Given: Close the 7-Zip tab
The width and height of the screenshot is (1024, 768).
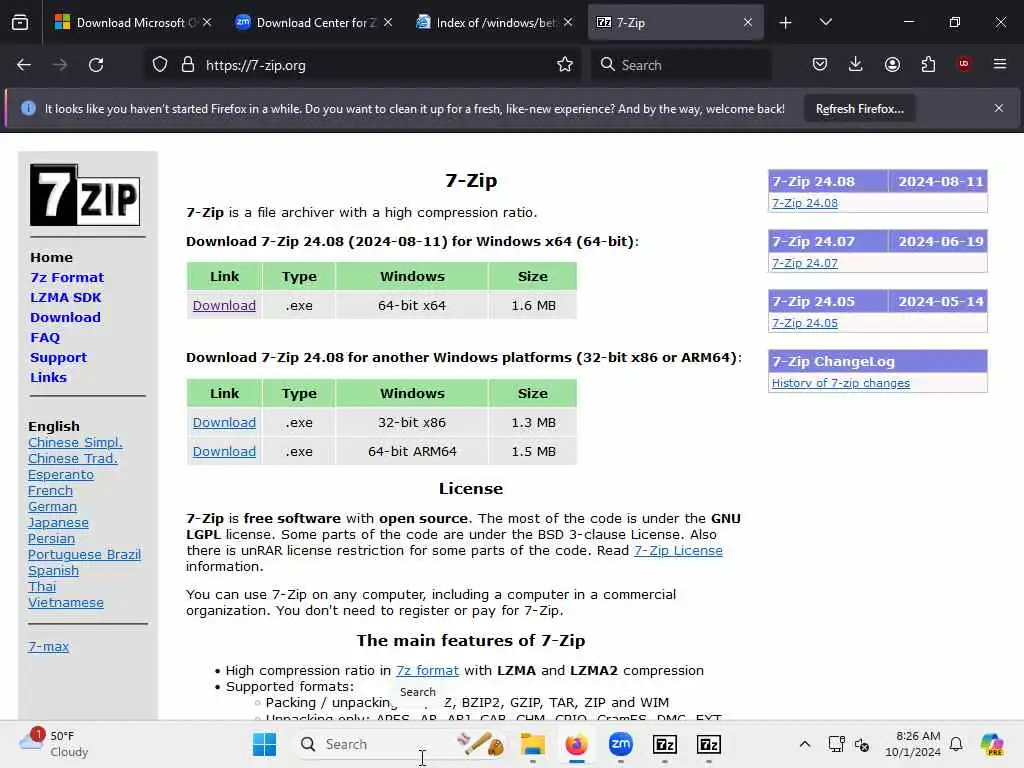Looking at the screenshot, I should (x=748, y=22).
